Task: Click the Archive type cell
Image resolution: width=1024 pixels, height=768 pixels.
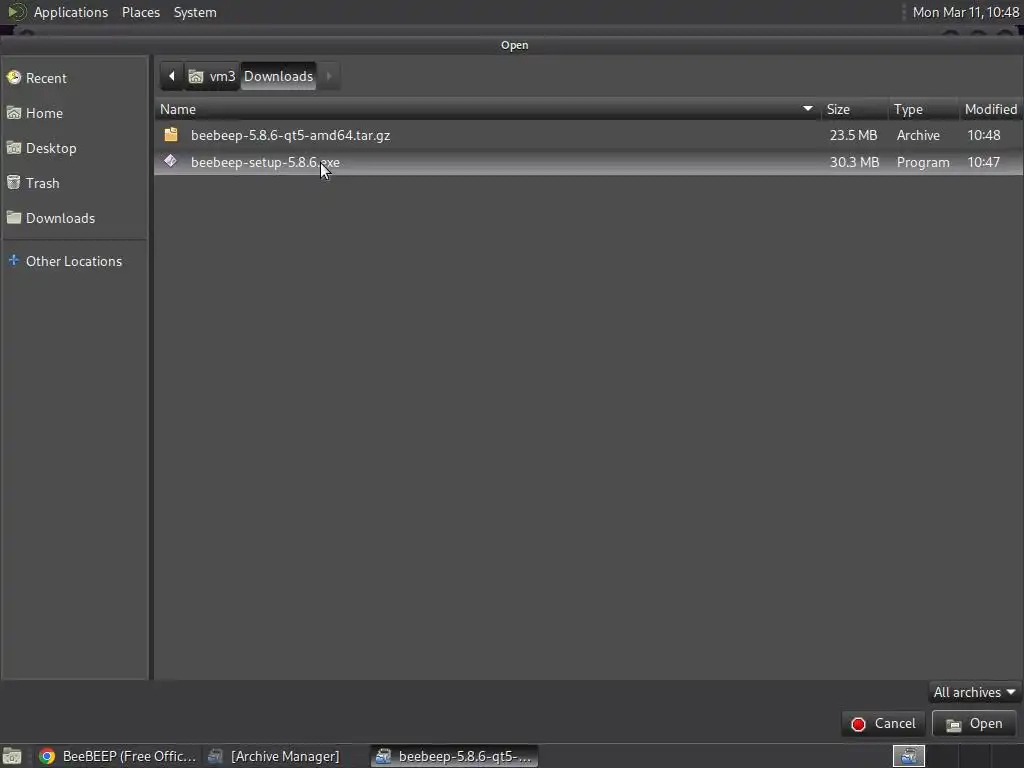Action: [x=918, y=135]
